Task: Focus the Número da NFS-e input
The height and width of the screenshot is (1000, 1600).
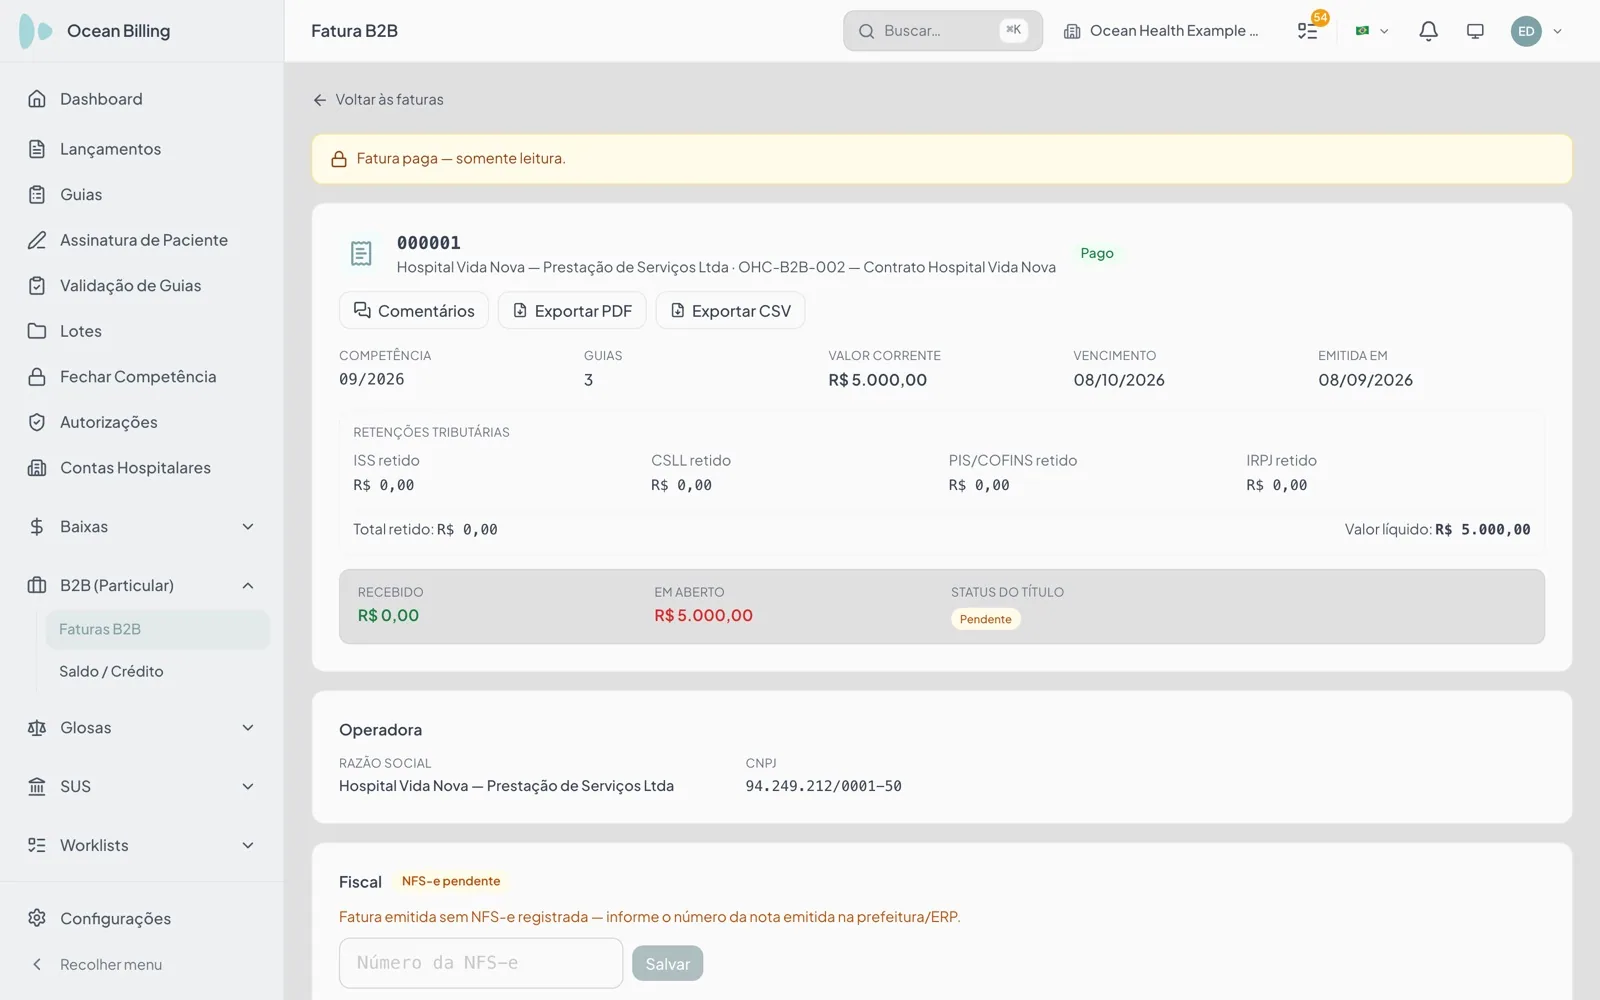Action: point(481,963)
